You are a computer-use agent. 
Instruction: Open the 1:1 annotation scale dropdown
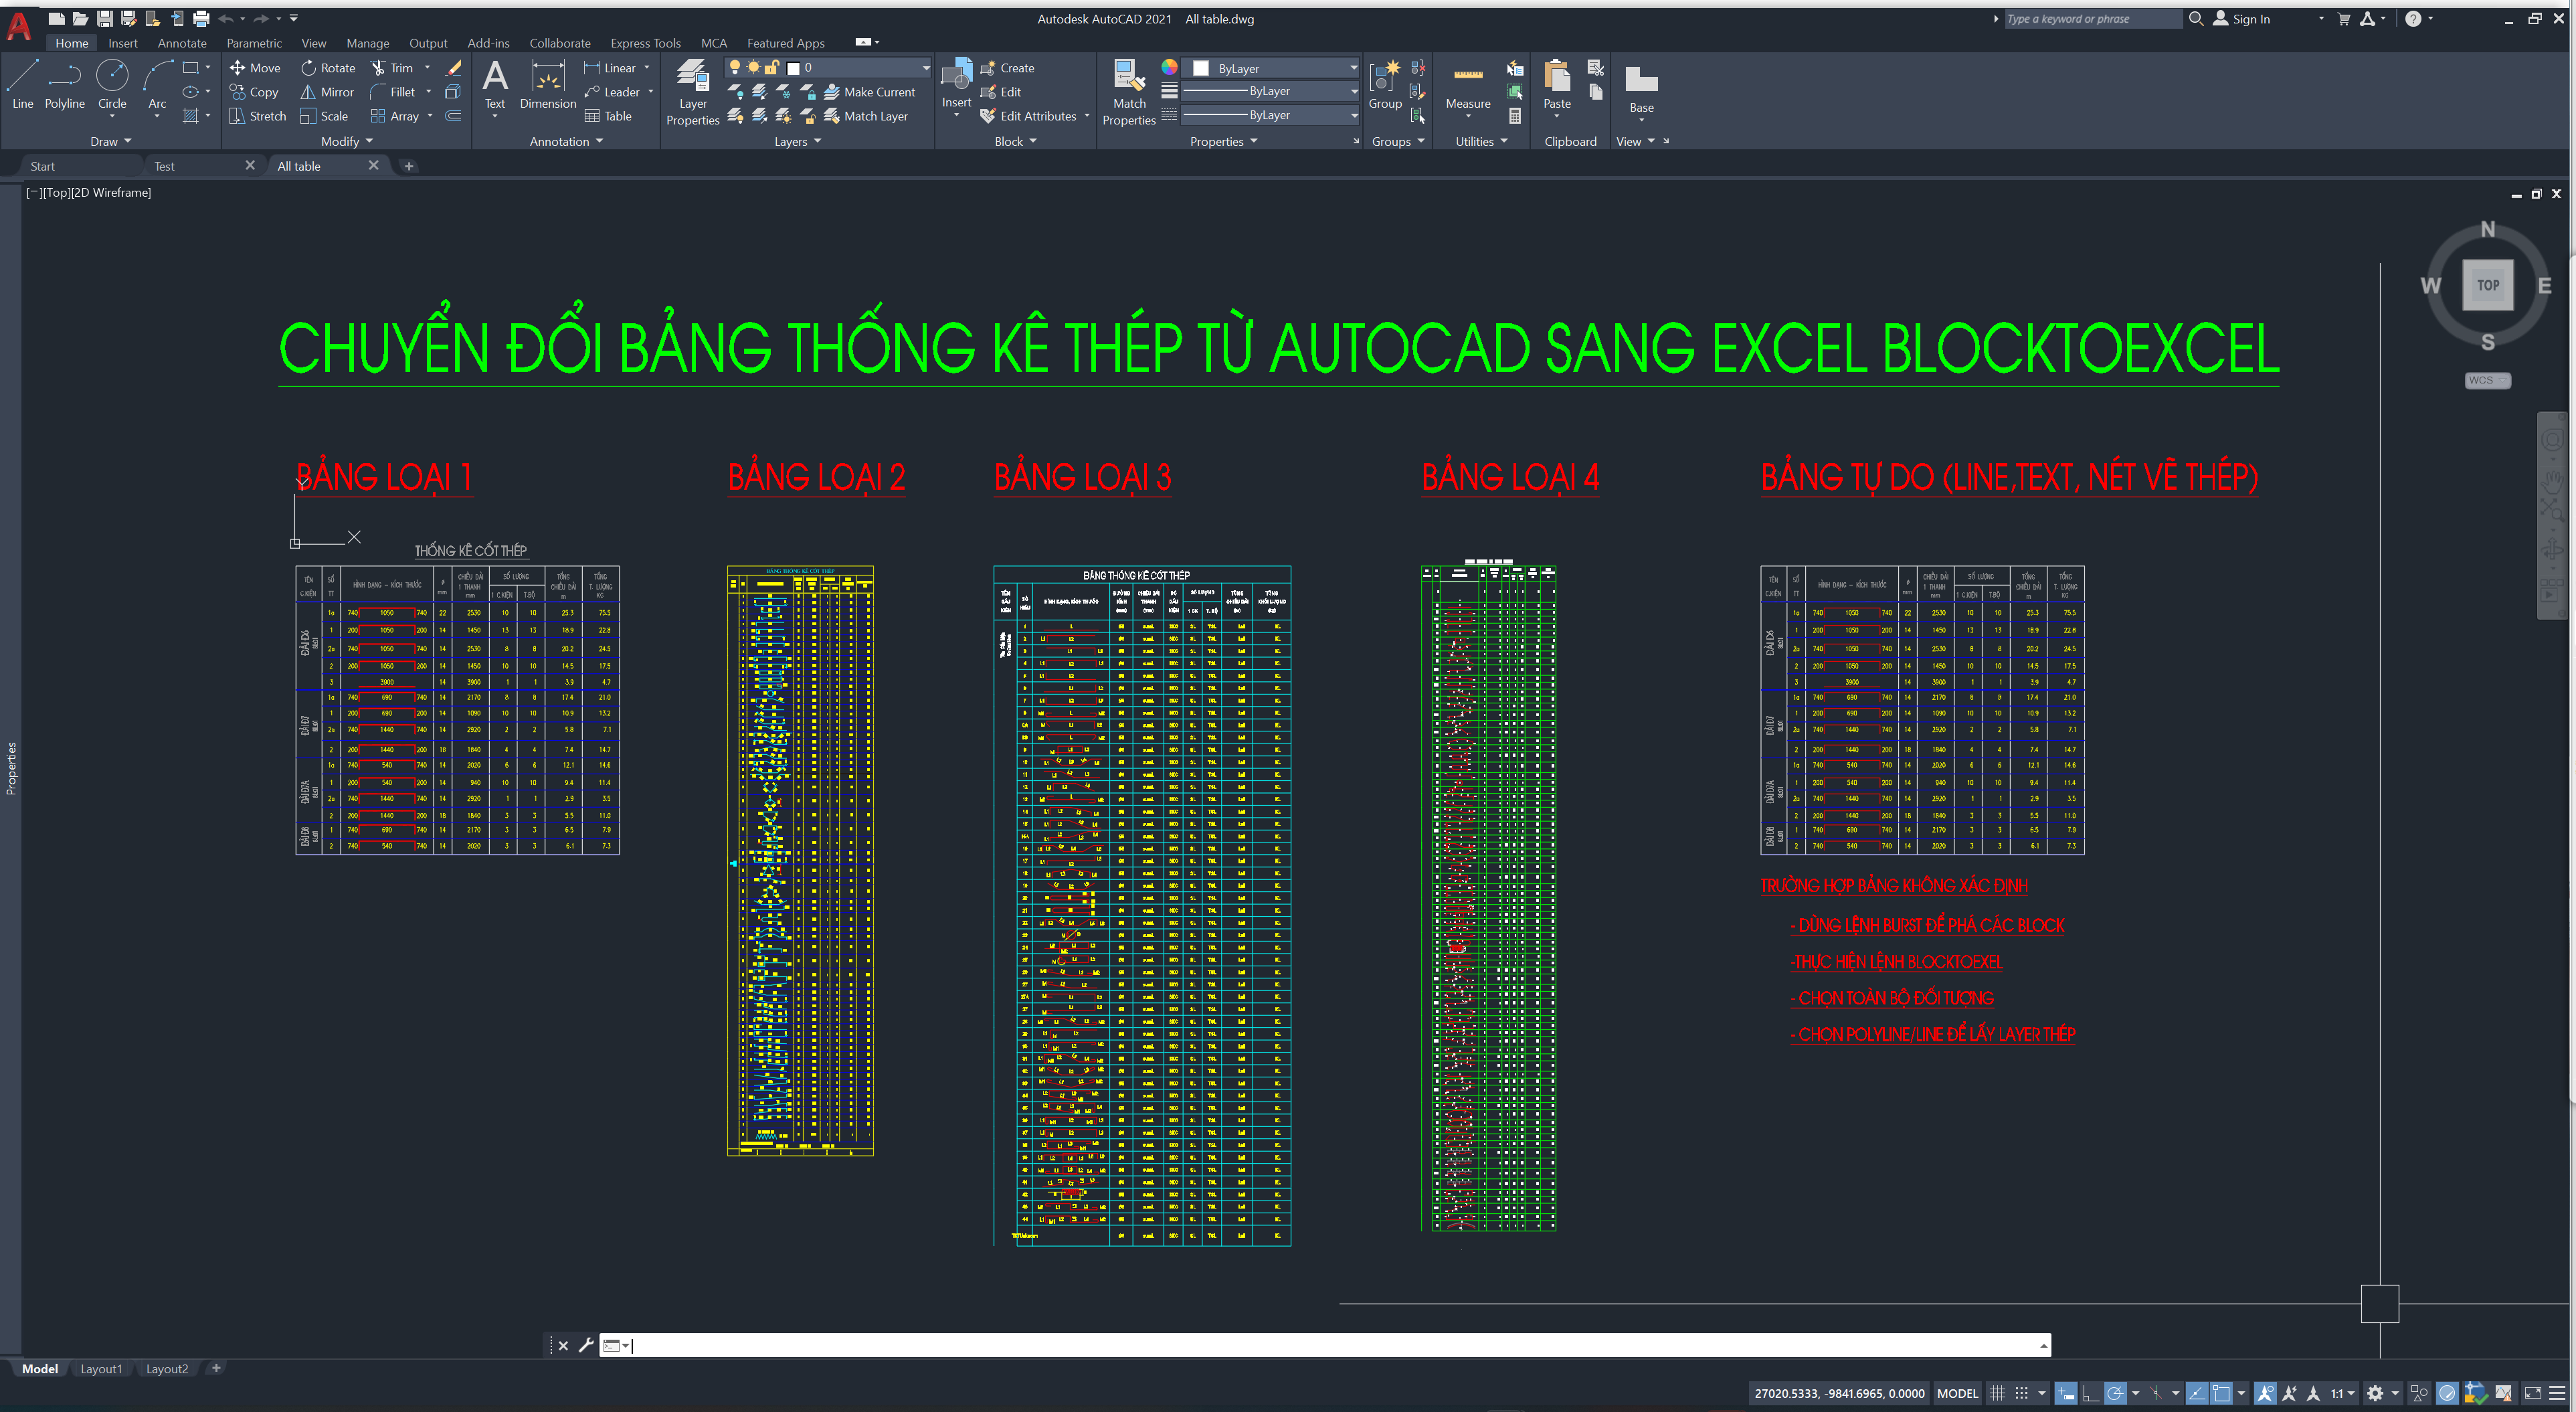tap(2343, 1393)
